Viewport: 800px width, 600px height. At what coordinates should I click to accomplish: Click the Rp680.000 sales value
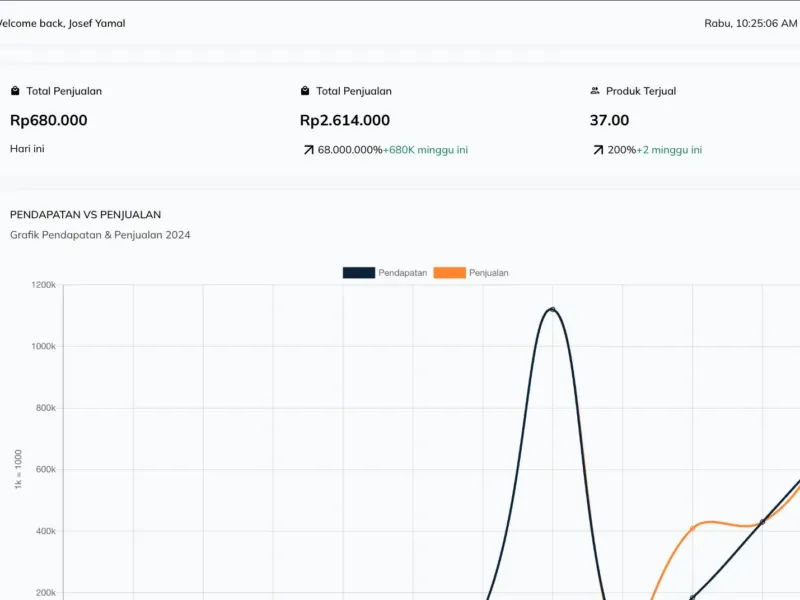pos(49,120)
